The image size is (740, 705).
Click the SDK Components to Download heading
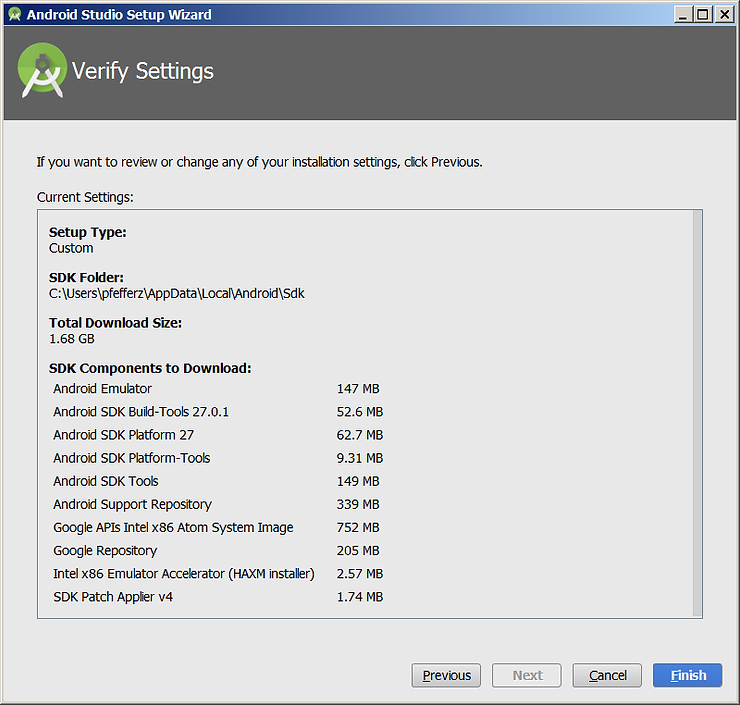[150, 368]
